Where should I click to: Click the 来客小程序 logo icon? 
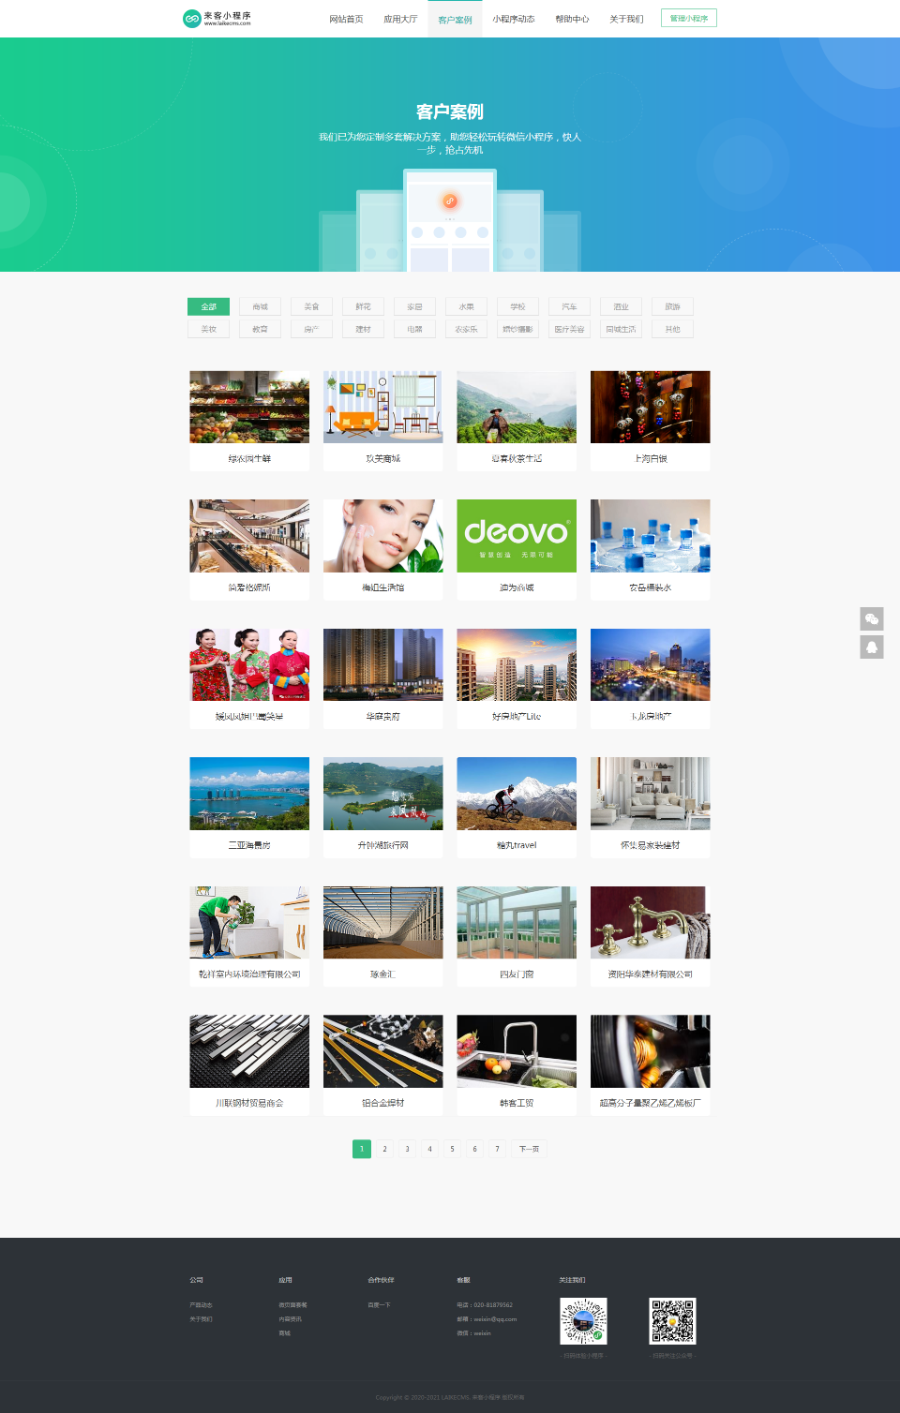click(x=192, y=18)
